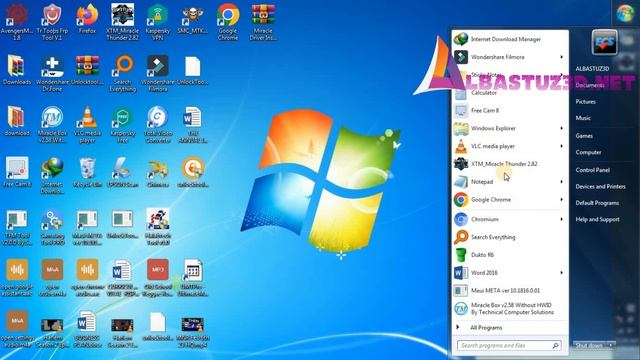Open Pictures library link
The image size is (640, 360).
[x=585, y=102]
